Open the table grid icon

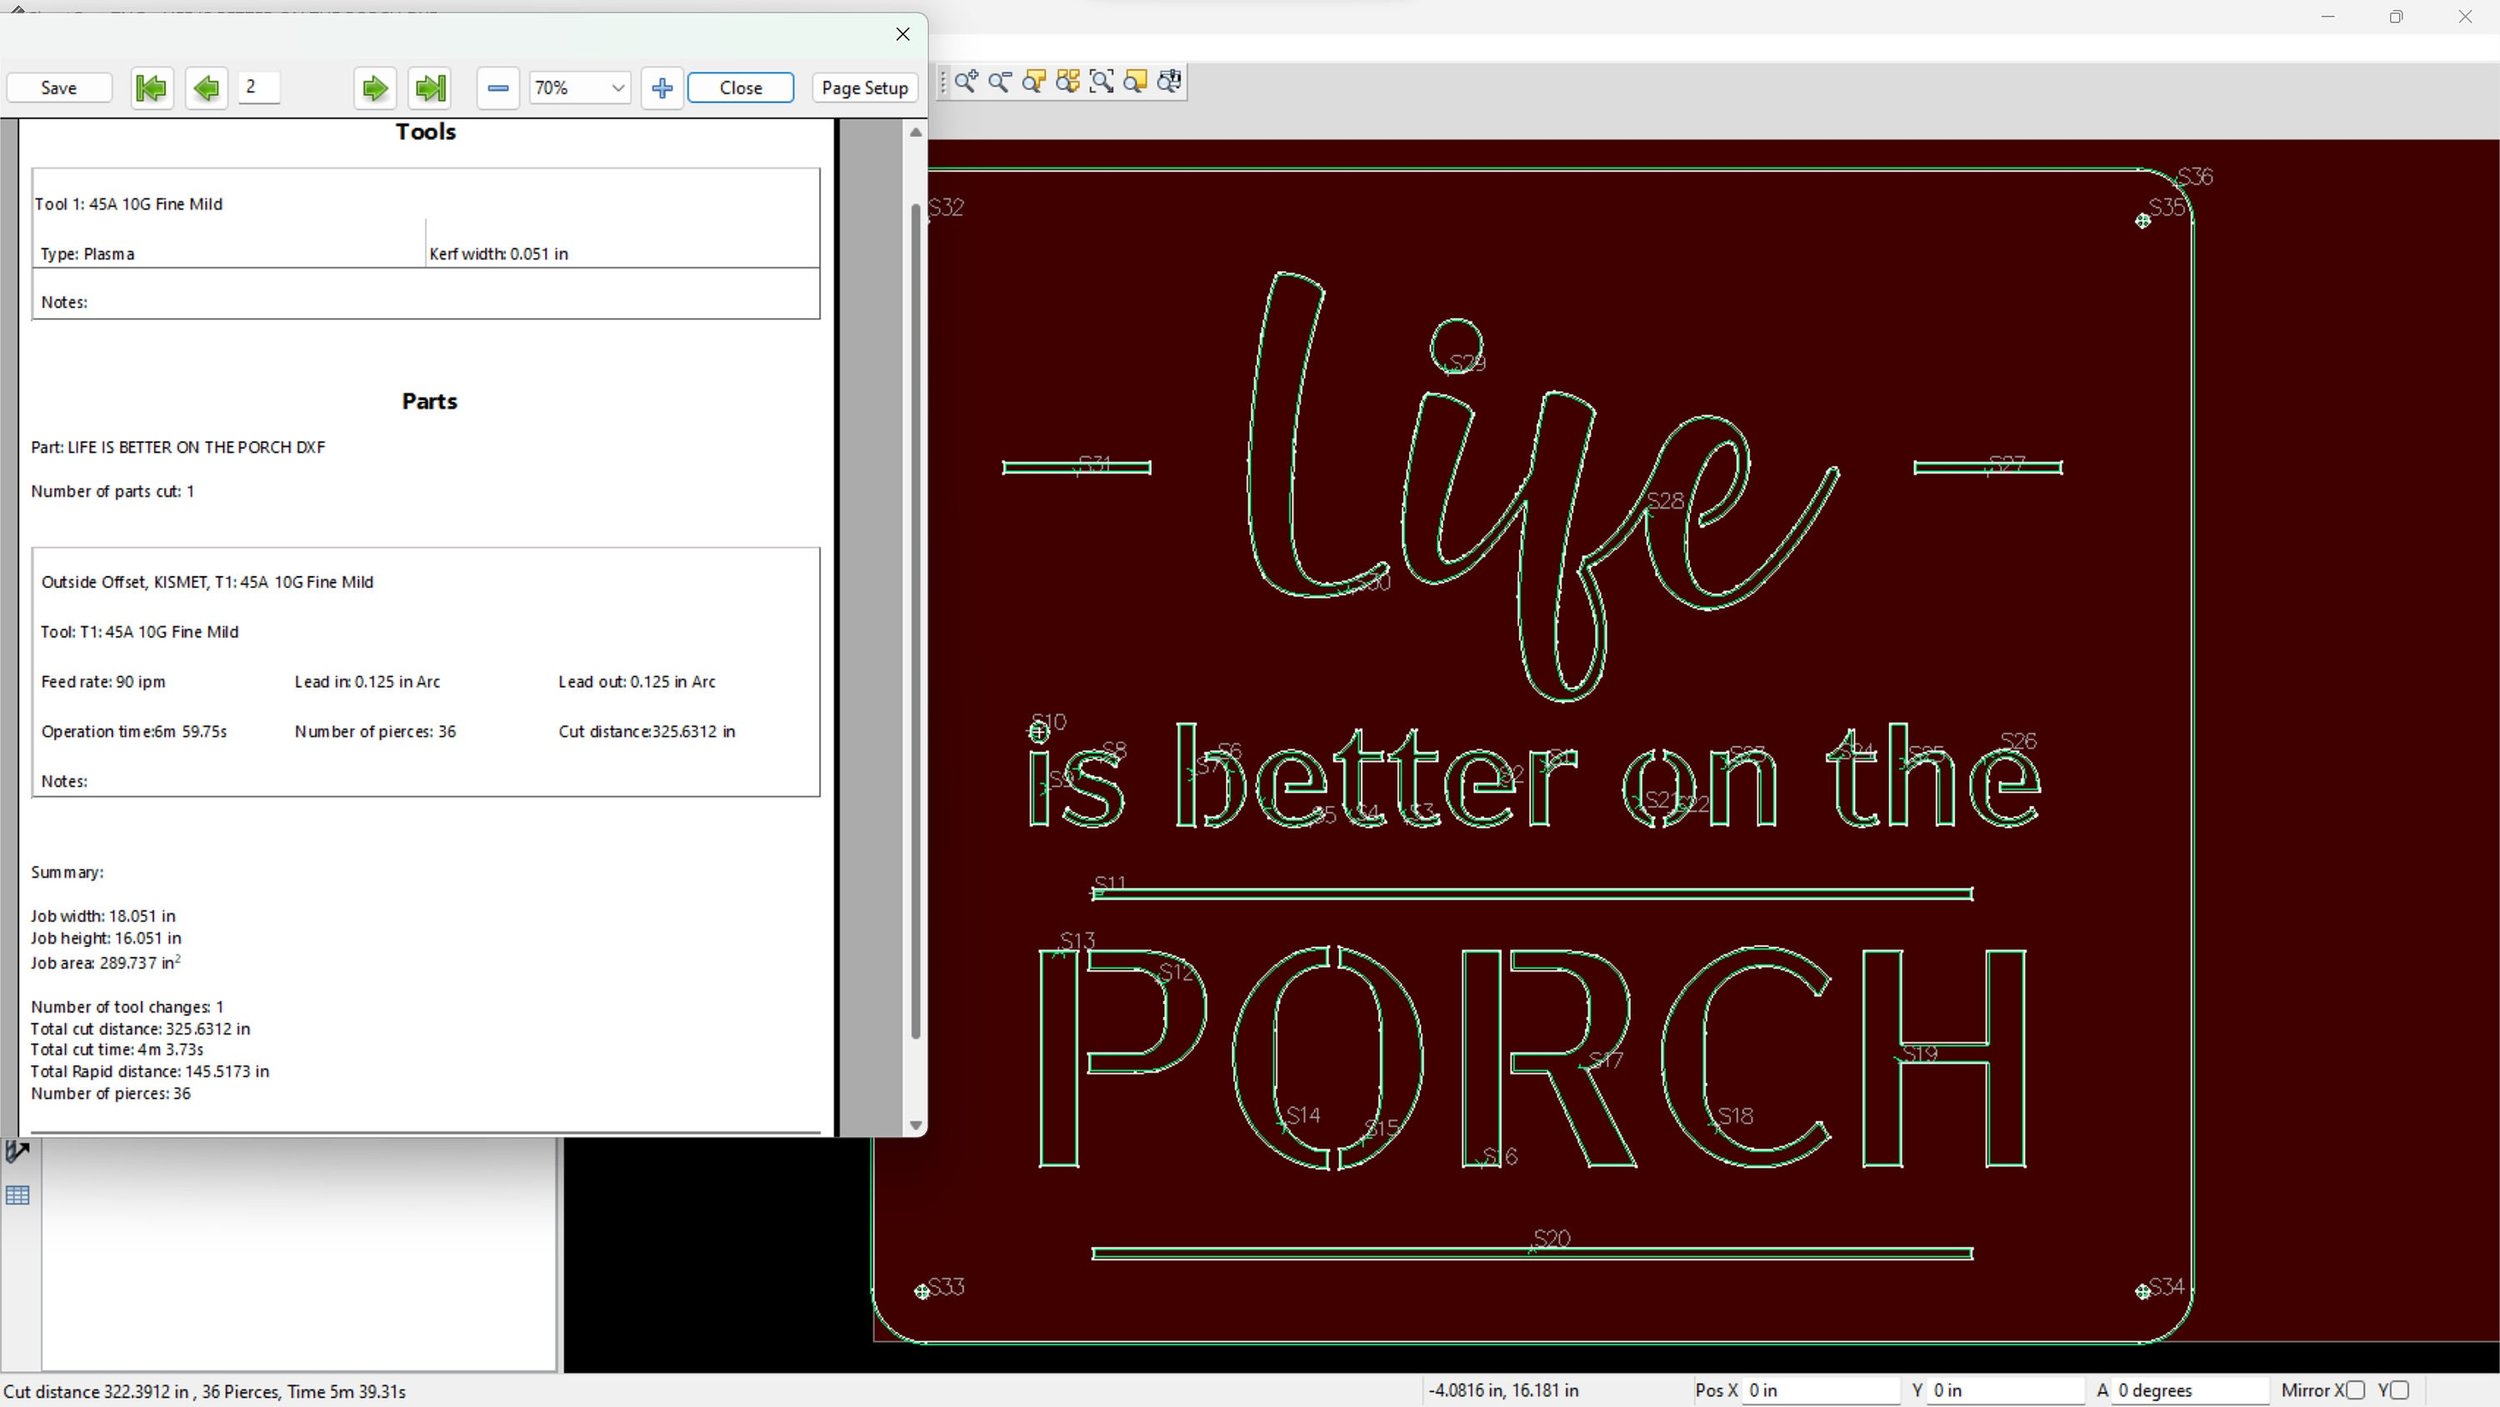pyautogui.click(x=18, y=1195)
